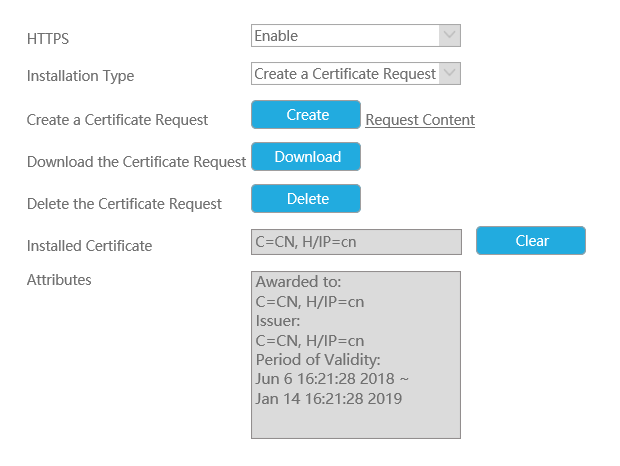Click the Attributes label
The image size is (620, 466).
pyautogui.click(x=59, y=280)
